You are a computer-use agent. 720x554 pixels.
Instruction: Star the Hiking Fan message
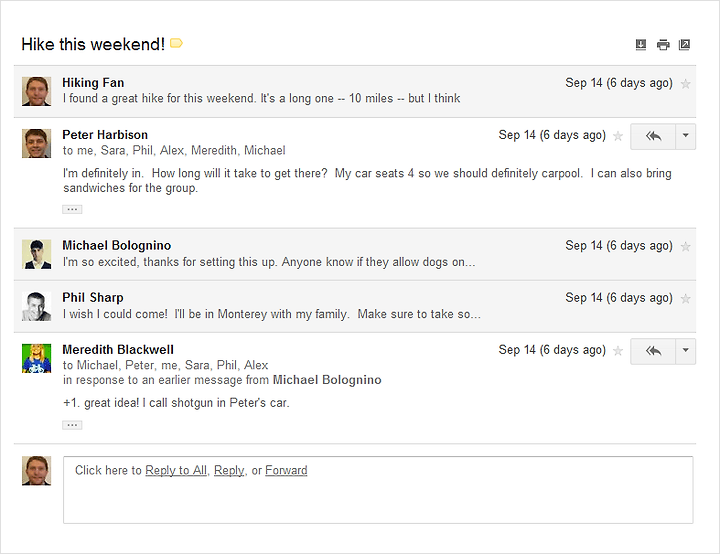point(686,84)
